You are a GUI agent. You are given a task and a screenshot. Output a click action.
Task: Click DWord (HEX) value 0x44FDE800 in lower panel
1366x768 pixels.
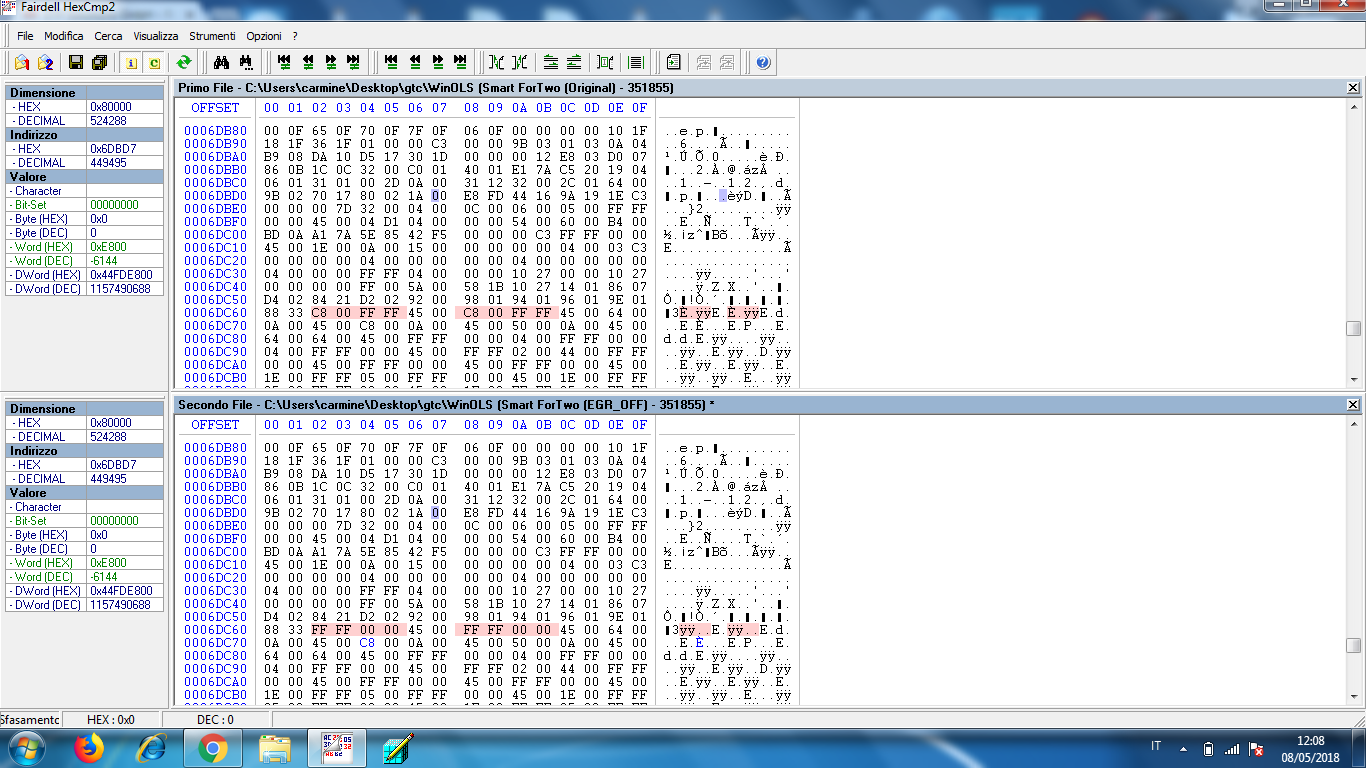125,591
